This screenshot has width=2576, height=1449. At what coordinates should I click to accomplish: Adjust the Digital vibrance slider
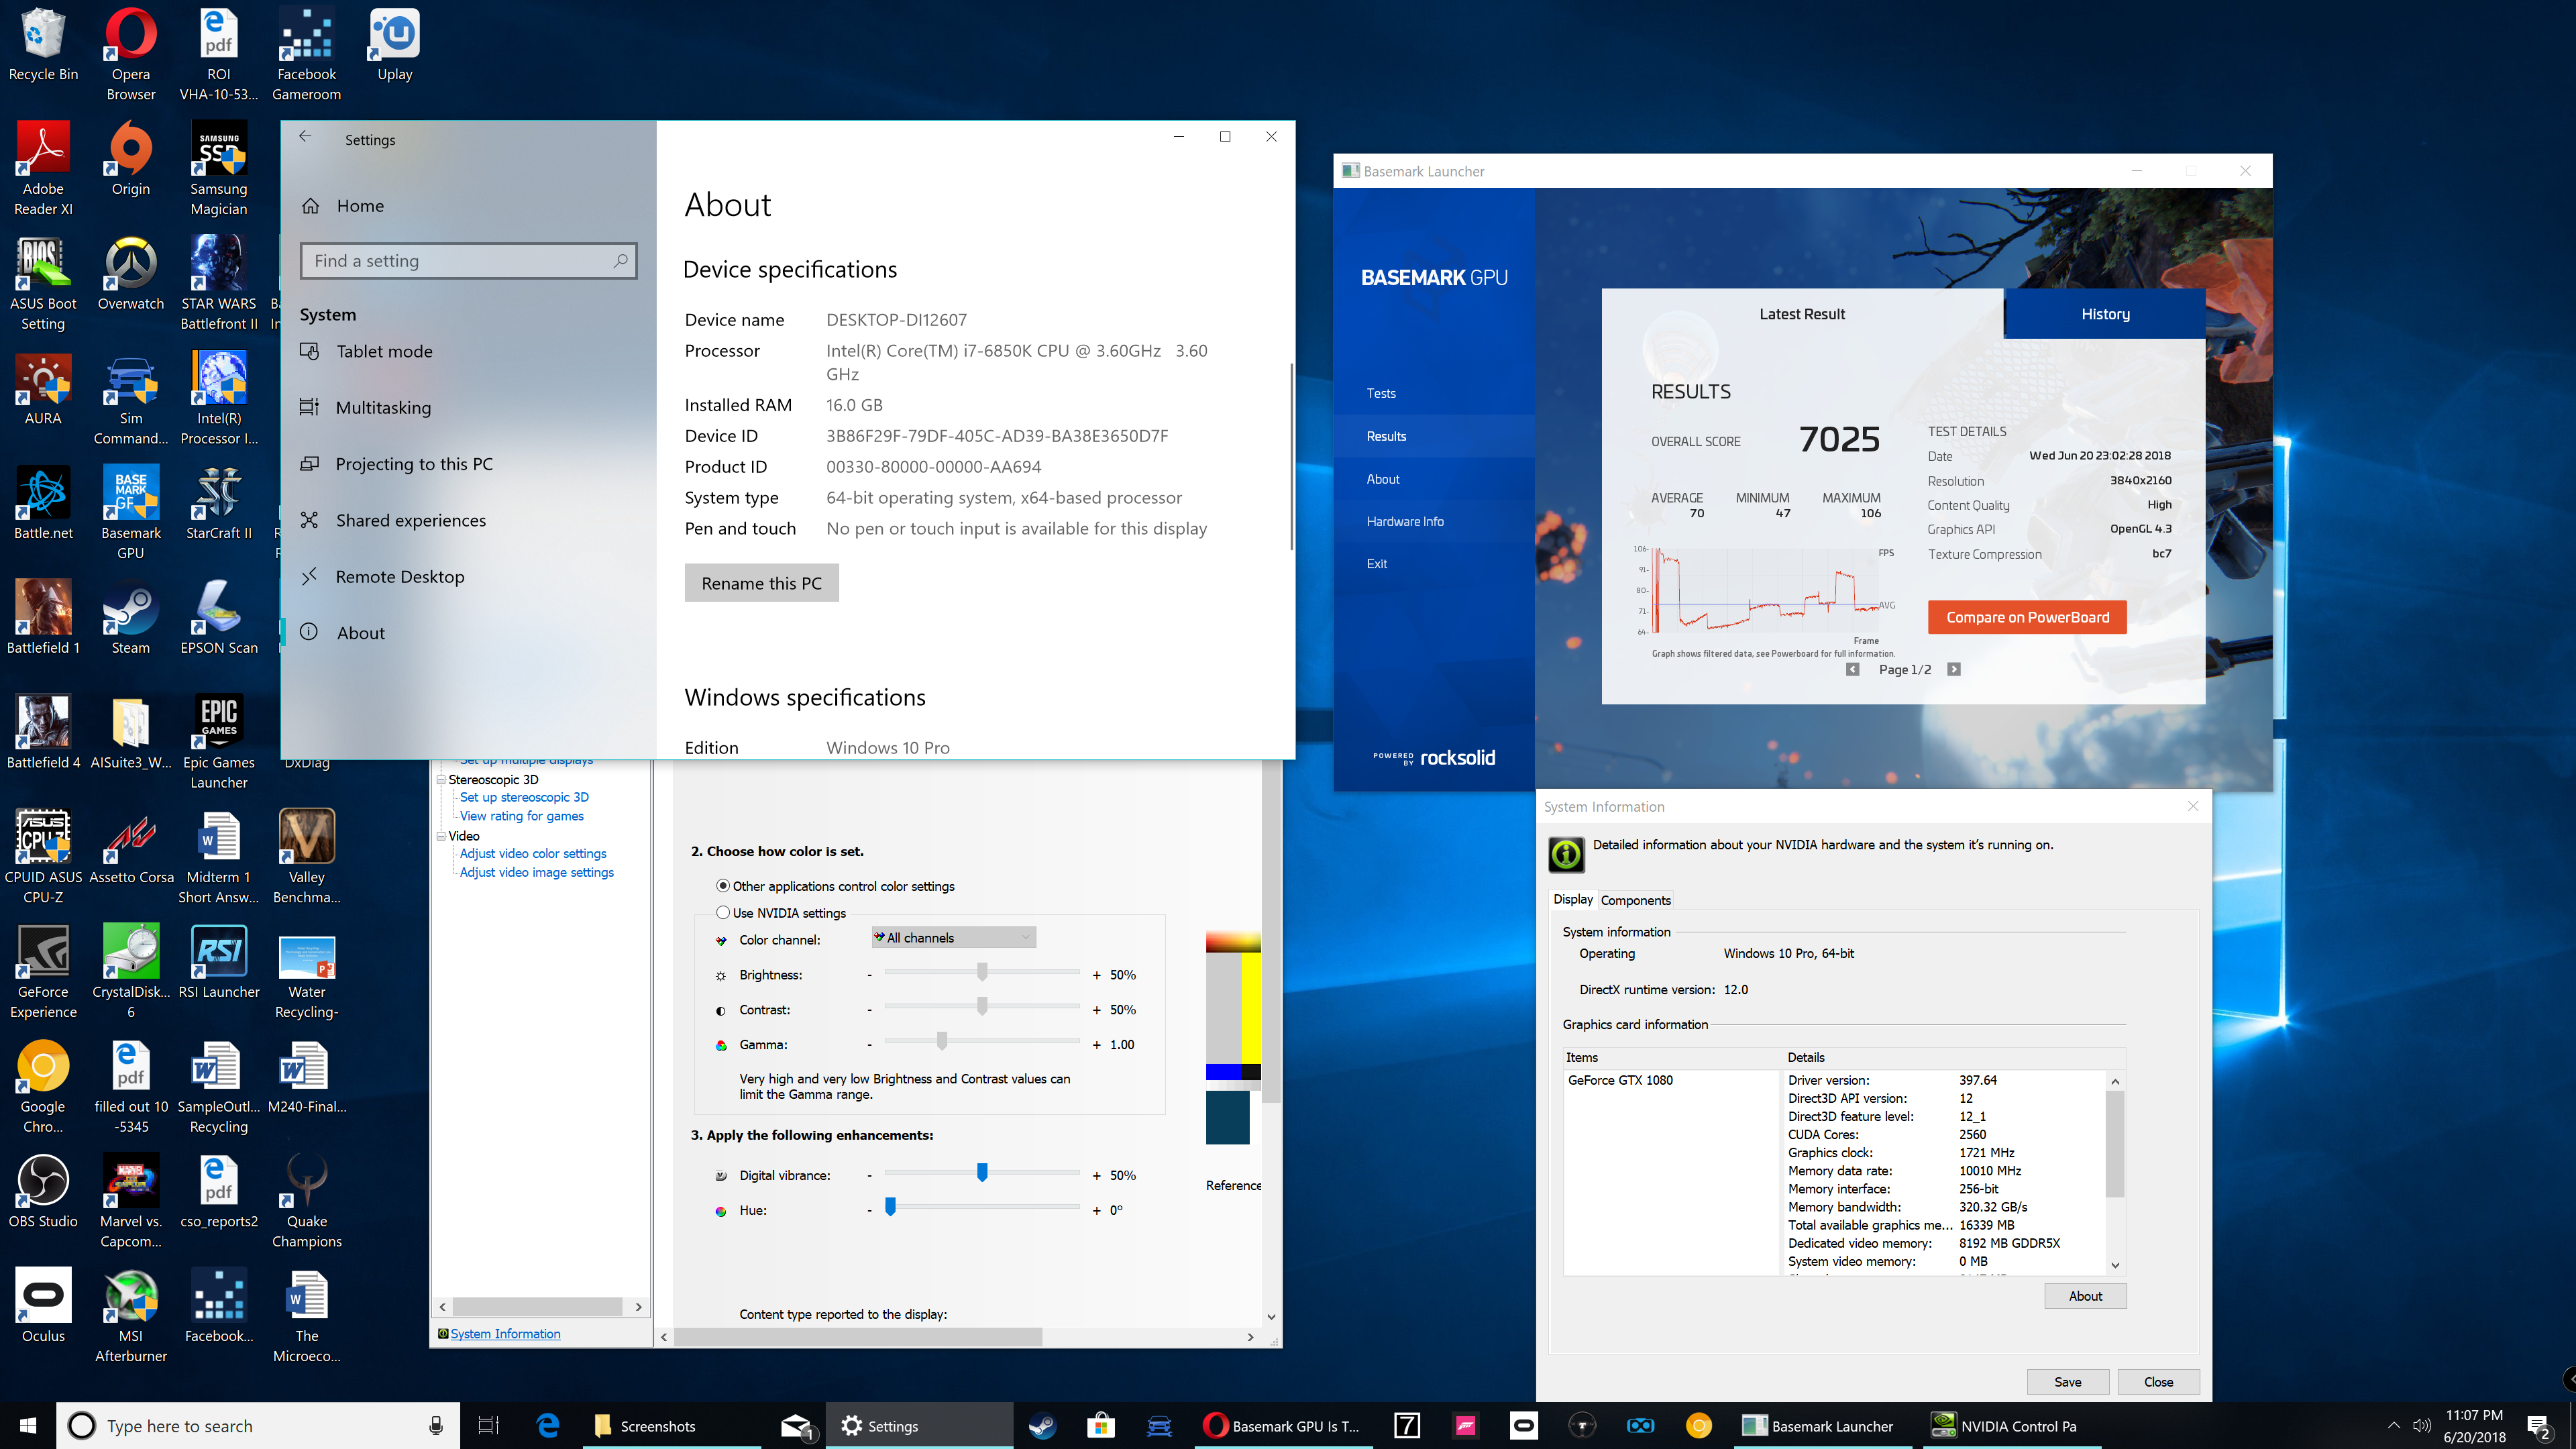pyautogui.click(x=982, y=1172)
